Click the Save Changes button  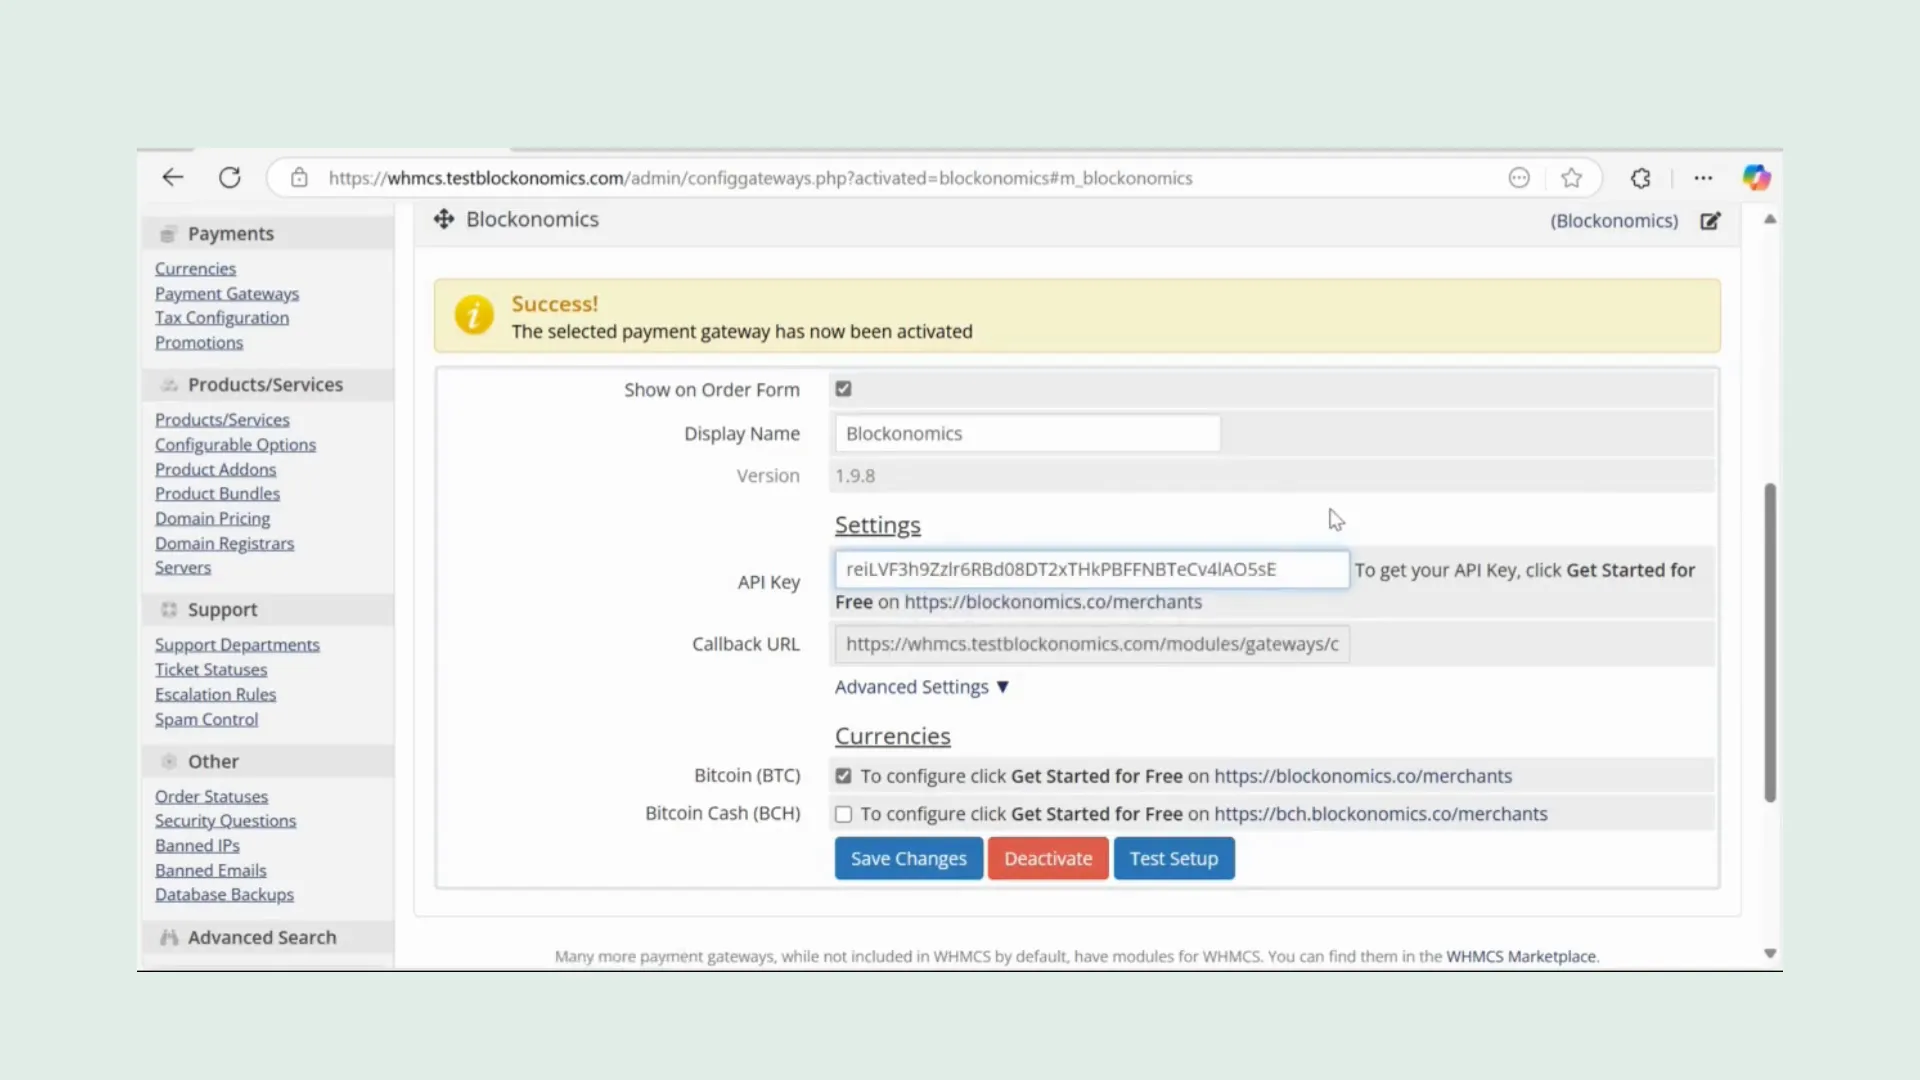coord(909,858)
